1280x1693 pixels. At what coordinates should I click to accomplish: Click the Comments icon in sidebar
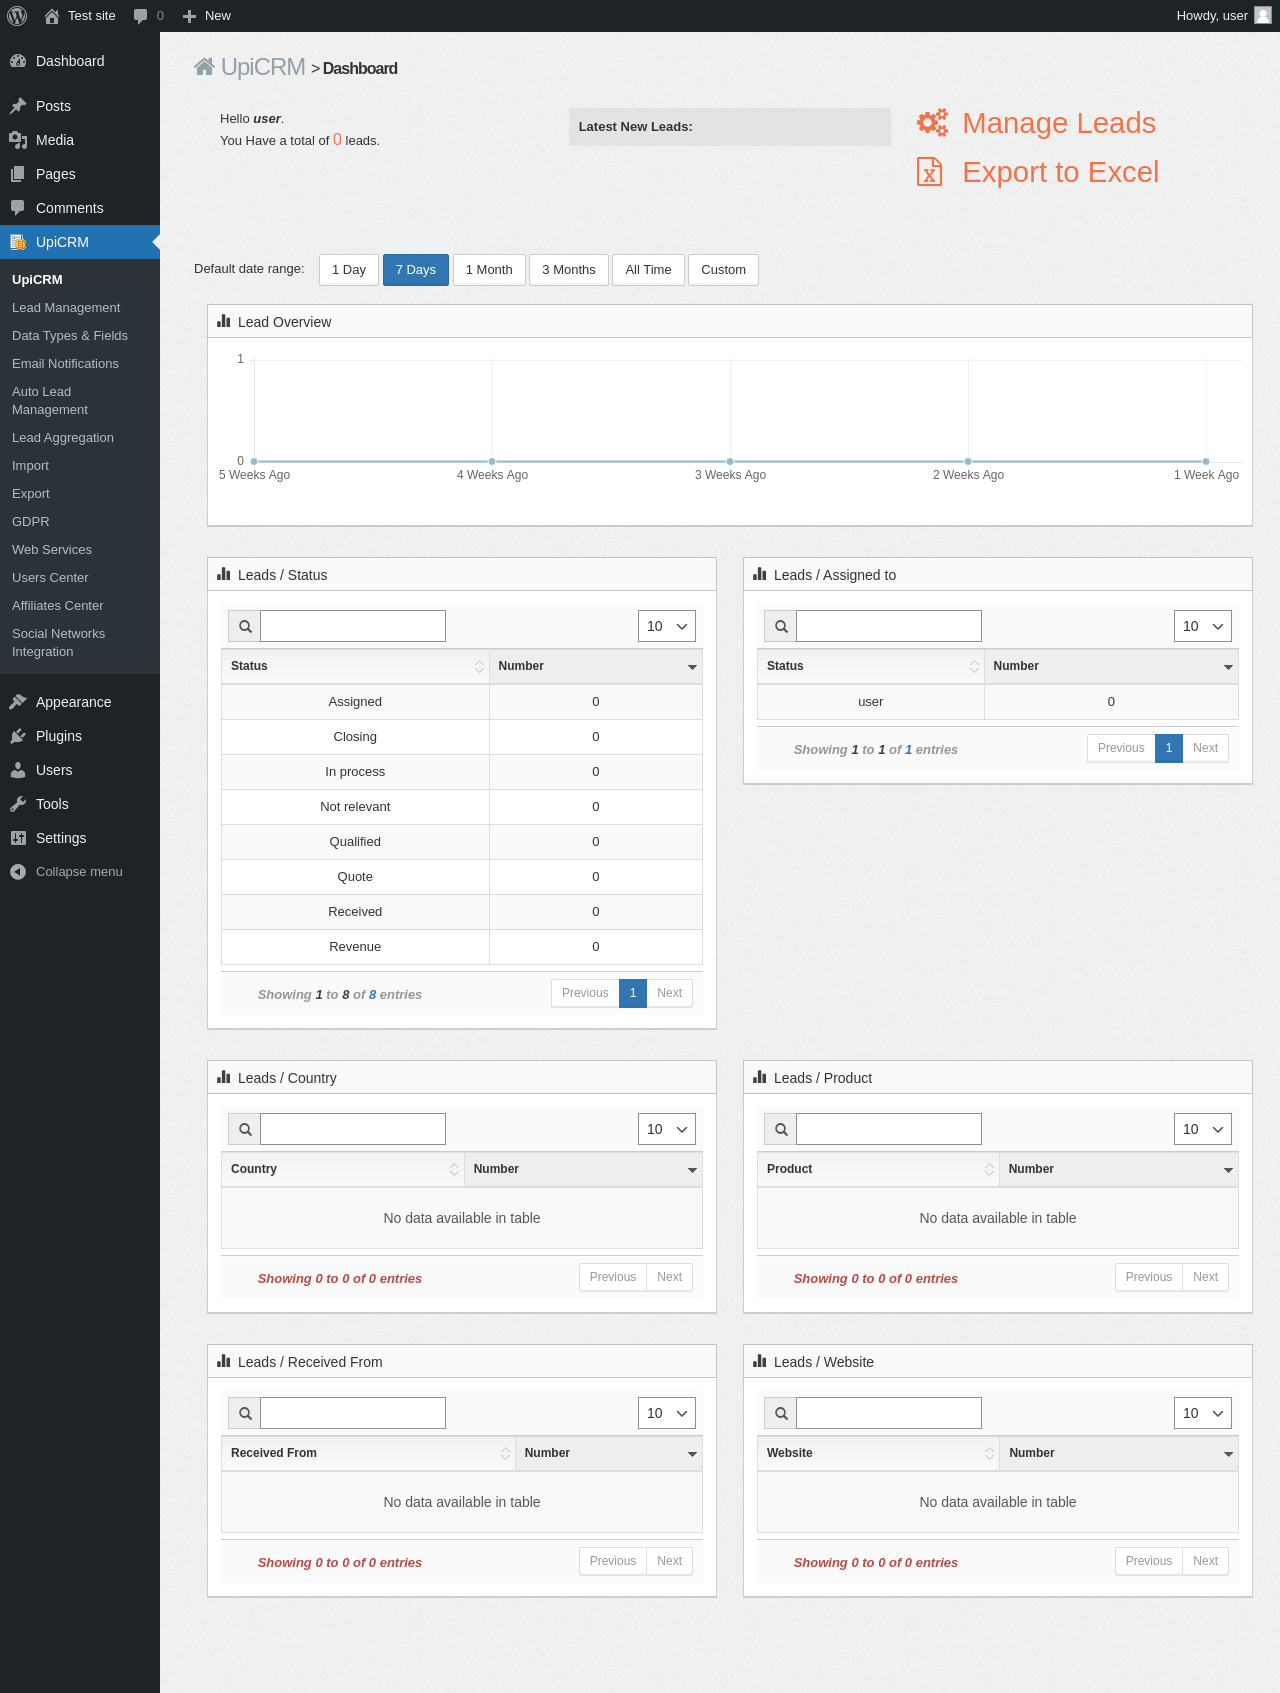(18, 208)
